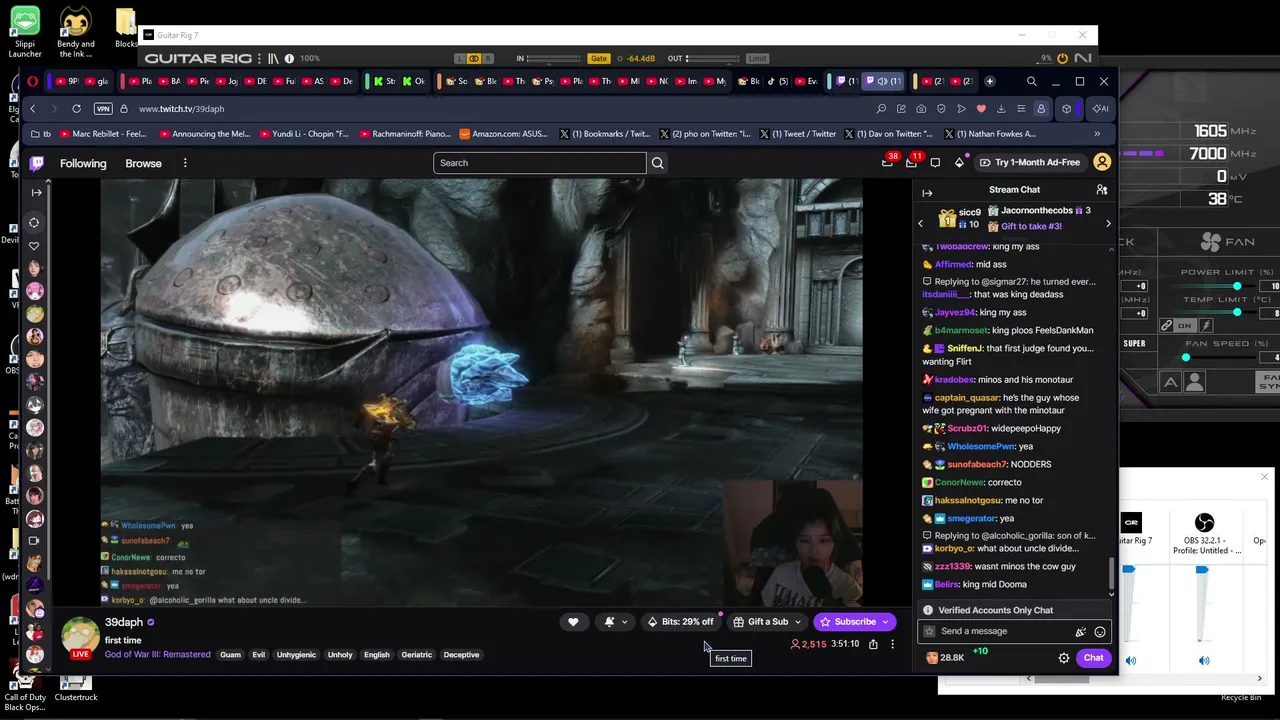The width and height of the screenshot is (1280, 720).
Task: Open the Rachmaninoff Piano bookmark
Action: click(405, 134)
